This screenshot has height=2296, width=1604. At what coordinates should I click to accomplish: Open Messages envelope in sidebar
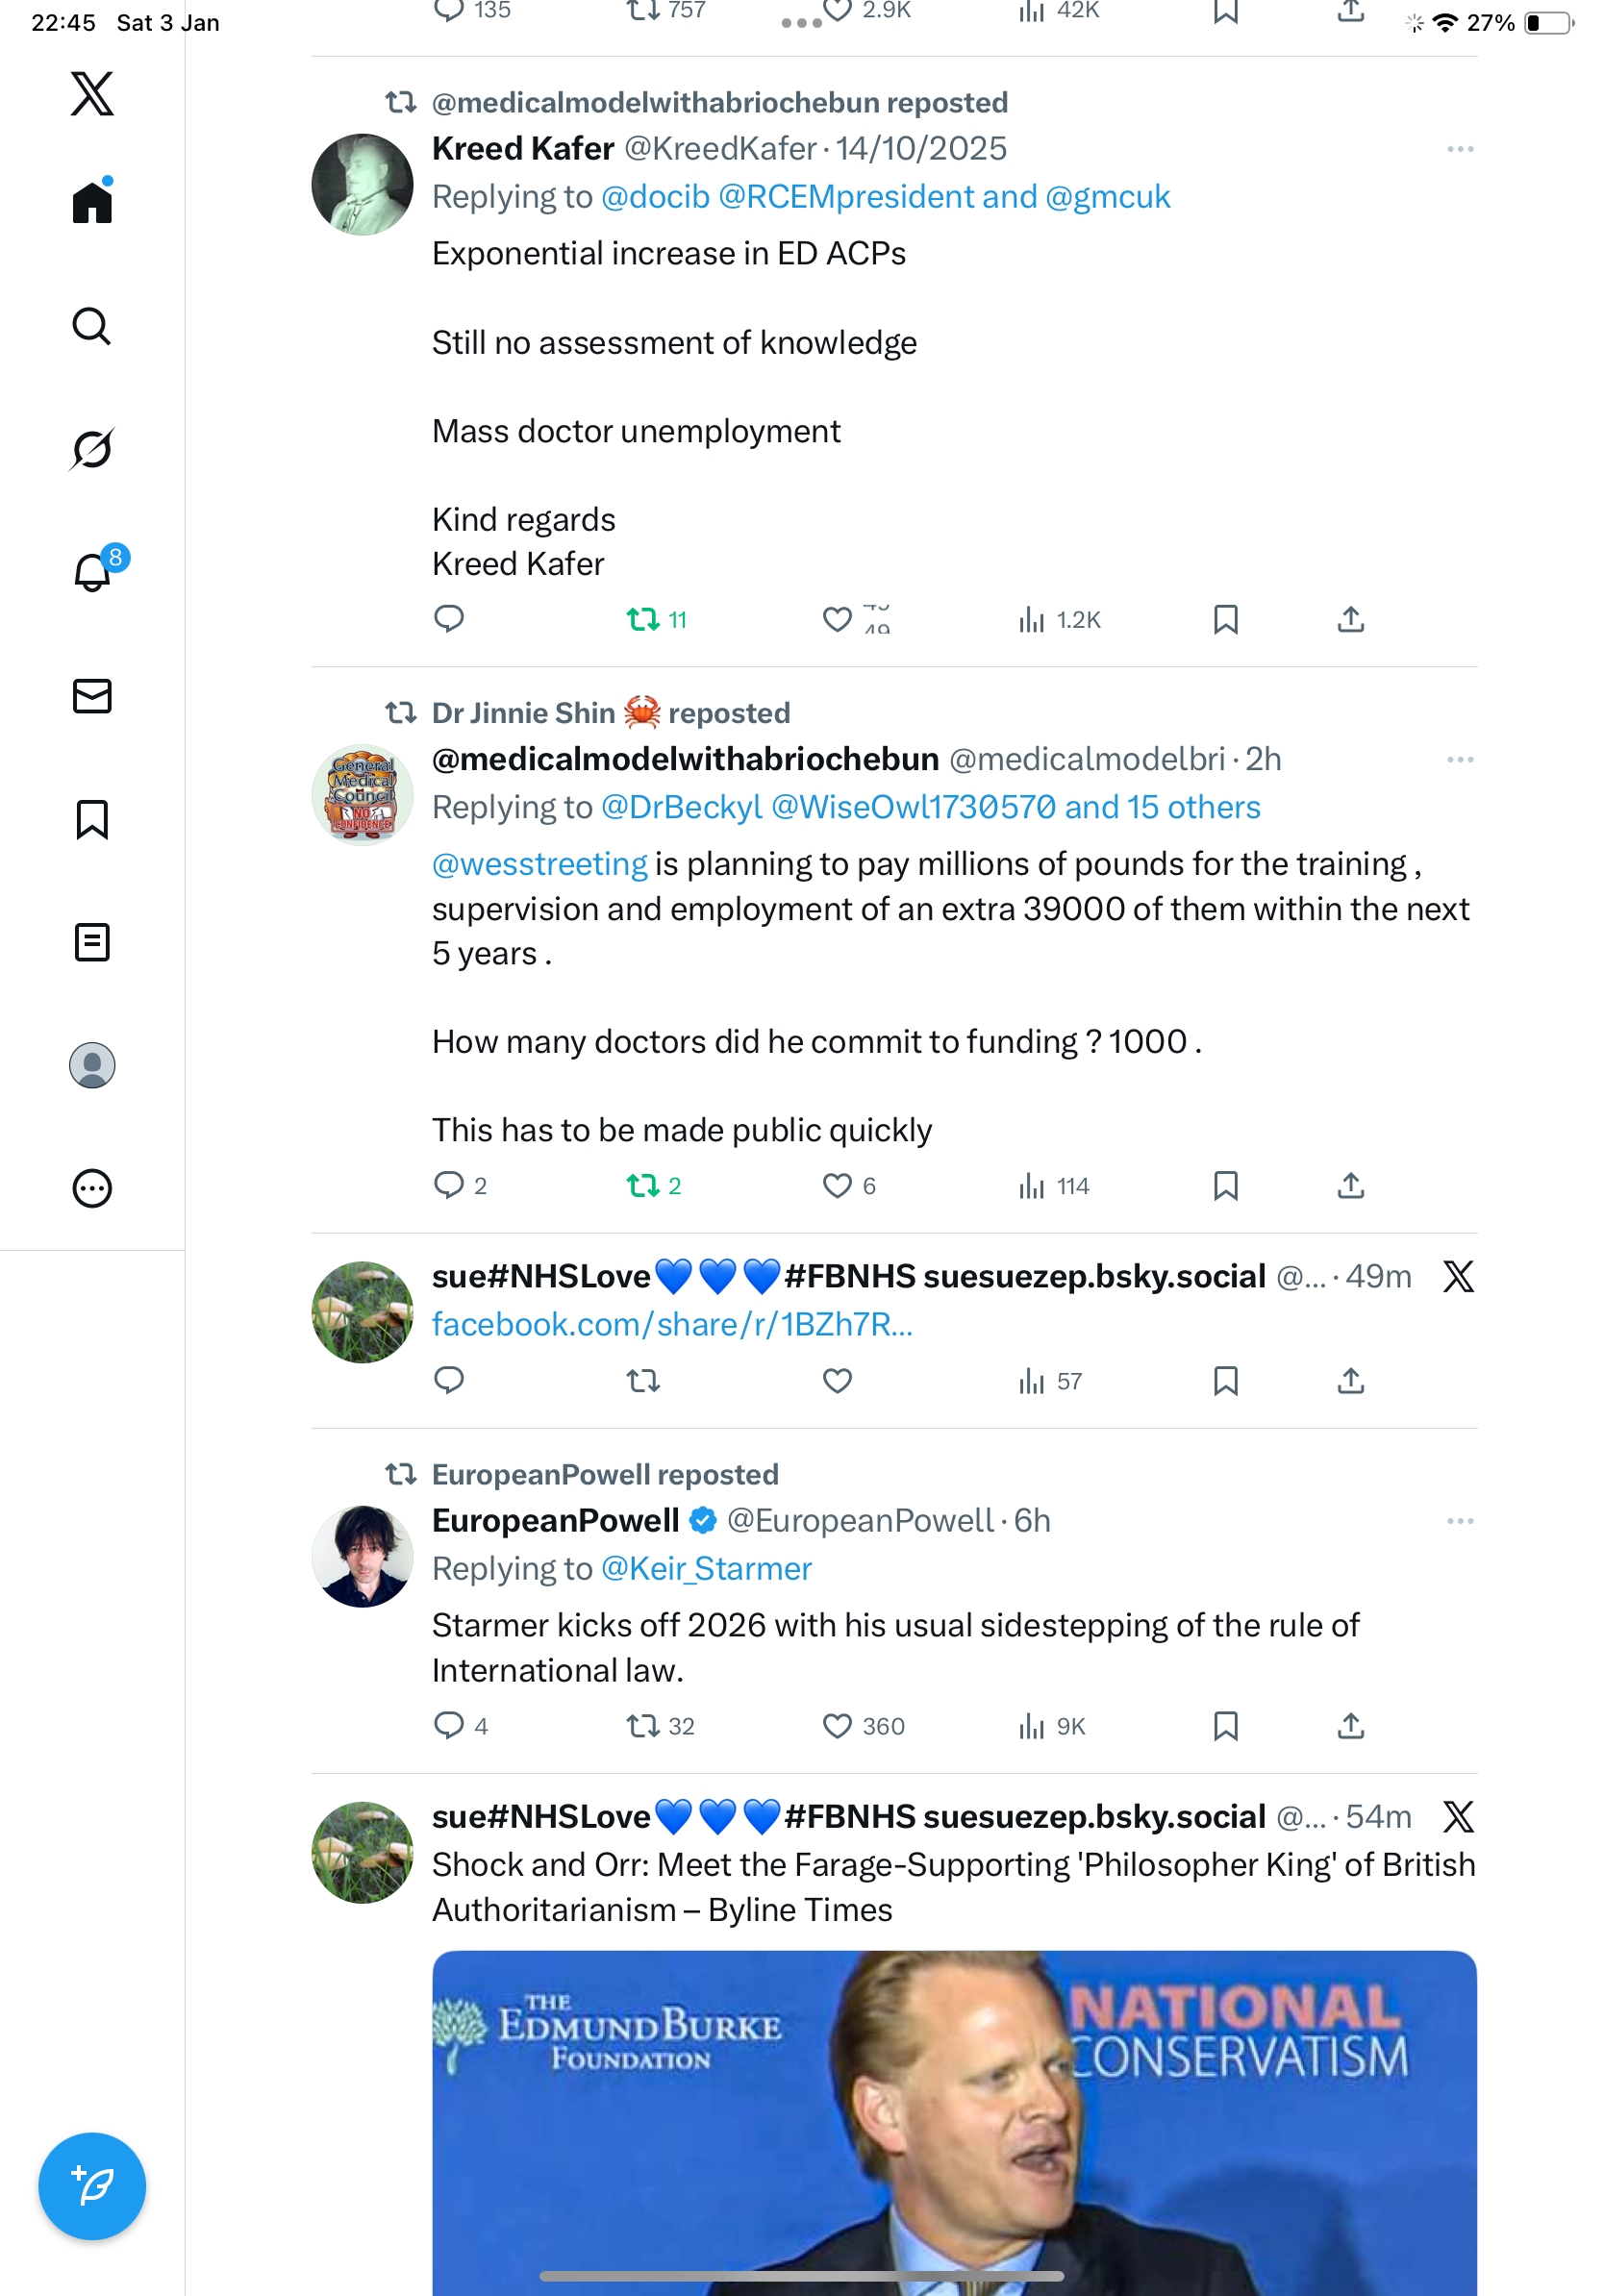coord(92,696)
